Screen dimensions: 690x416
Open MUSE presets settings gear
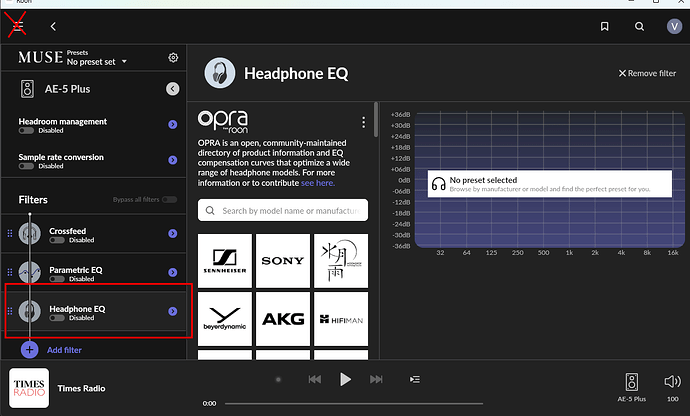pyautogui.click(x=173, y=58)
